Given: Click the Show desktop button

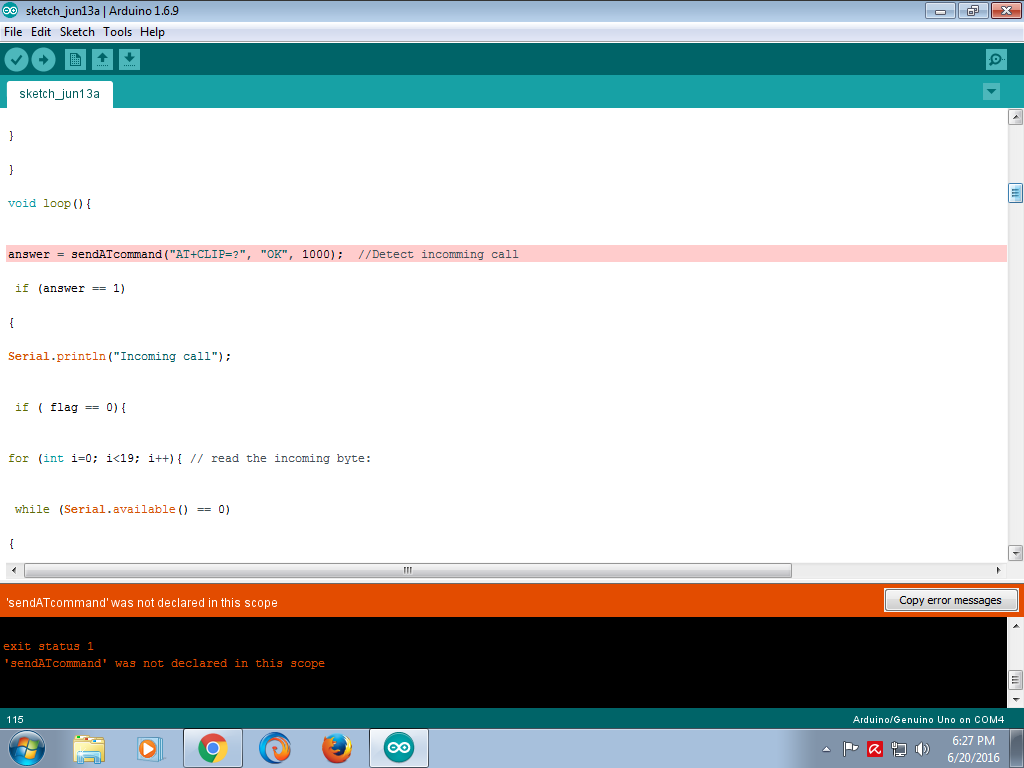Looking at the screenshot, I should (1017, 748).
